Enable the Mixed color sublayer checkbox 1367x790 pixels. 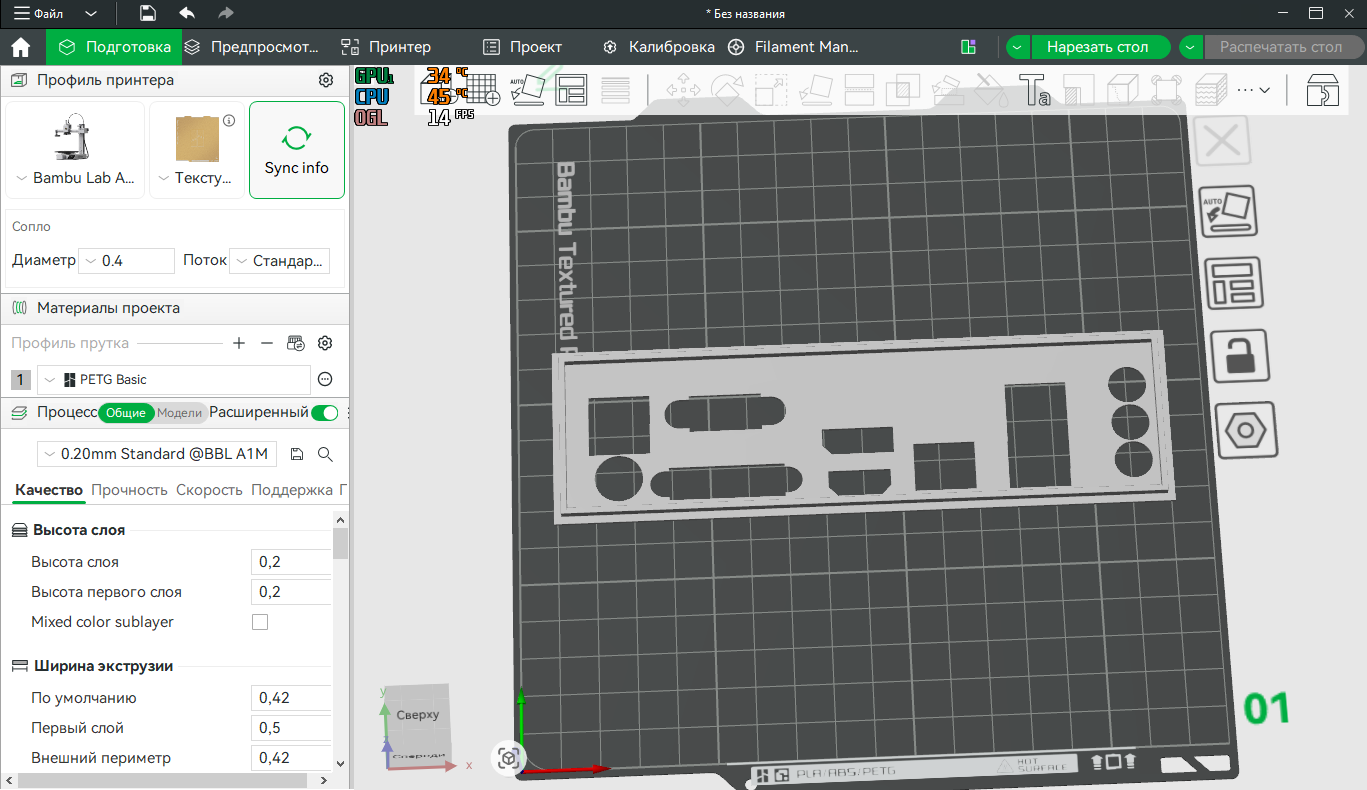(260, 622)
